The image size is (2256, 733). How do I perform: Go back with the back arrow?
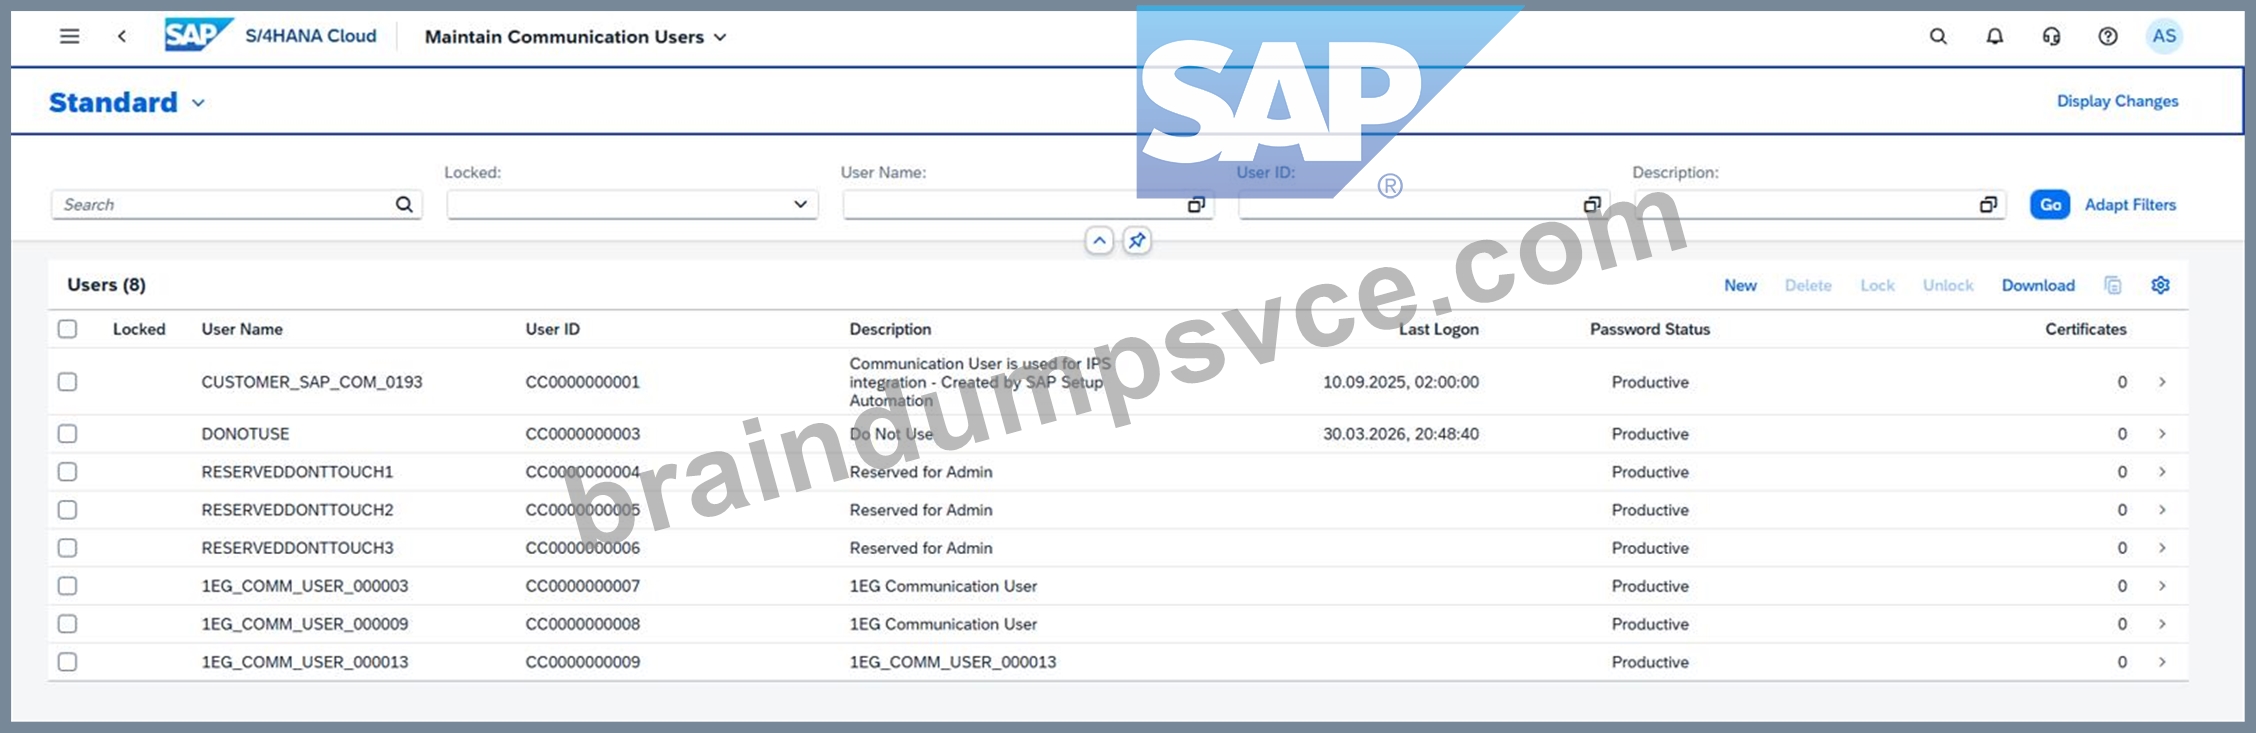[x=122, y=37]
